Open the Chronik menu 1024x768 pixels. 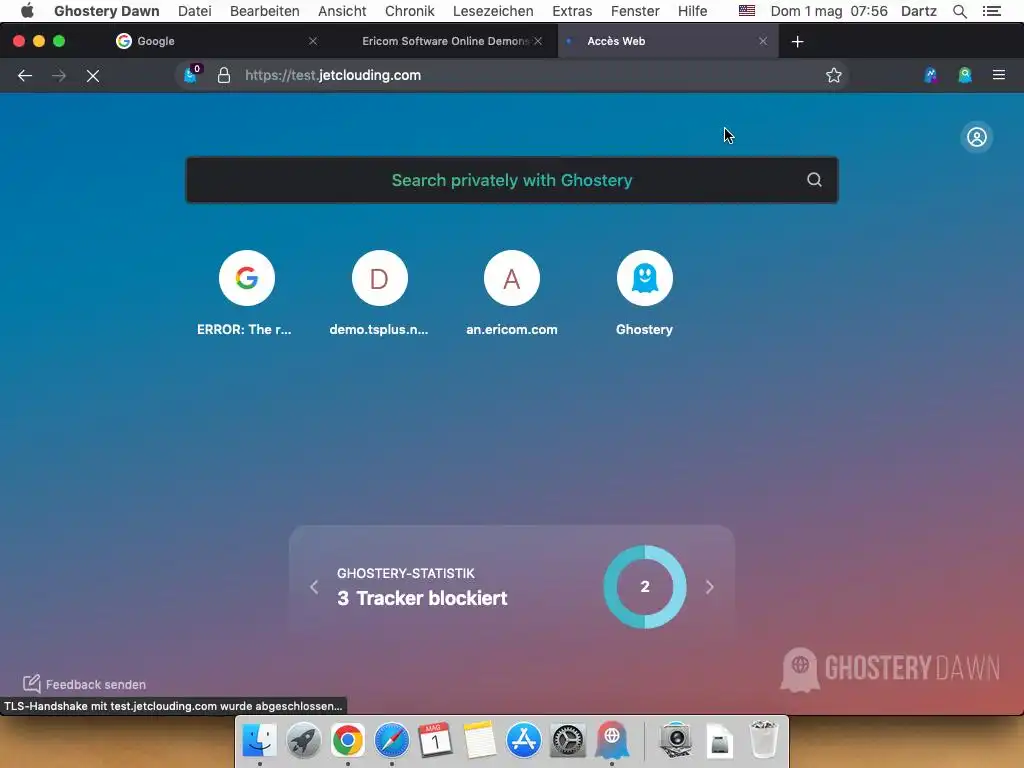point(409,11)
